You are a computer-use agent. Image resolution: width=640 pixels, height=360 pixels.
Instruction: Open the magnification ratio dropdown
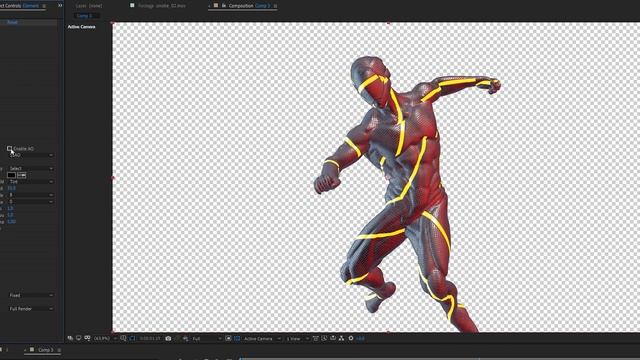point(105,338)
